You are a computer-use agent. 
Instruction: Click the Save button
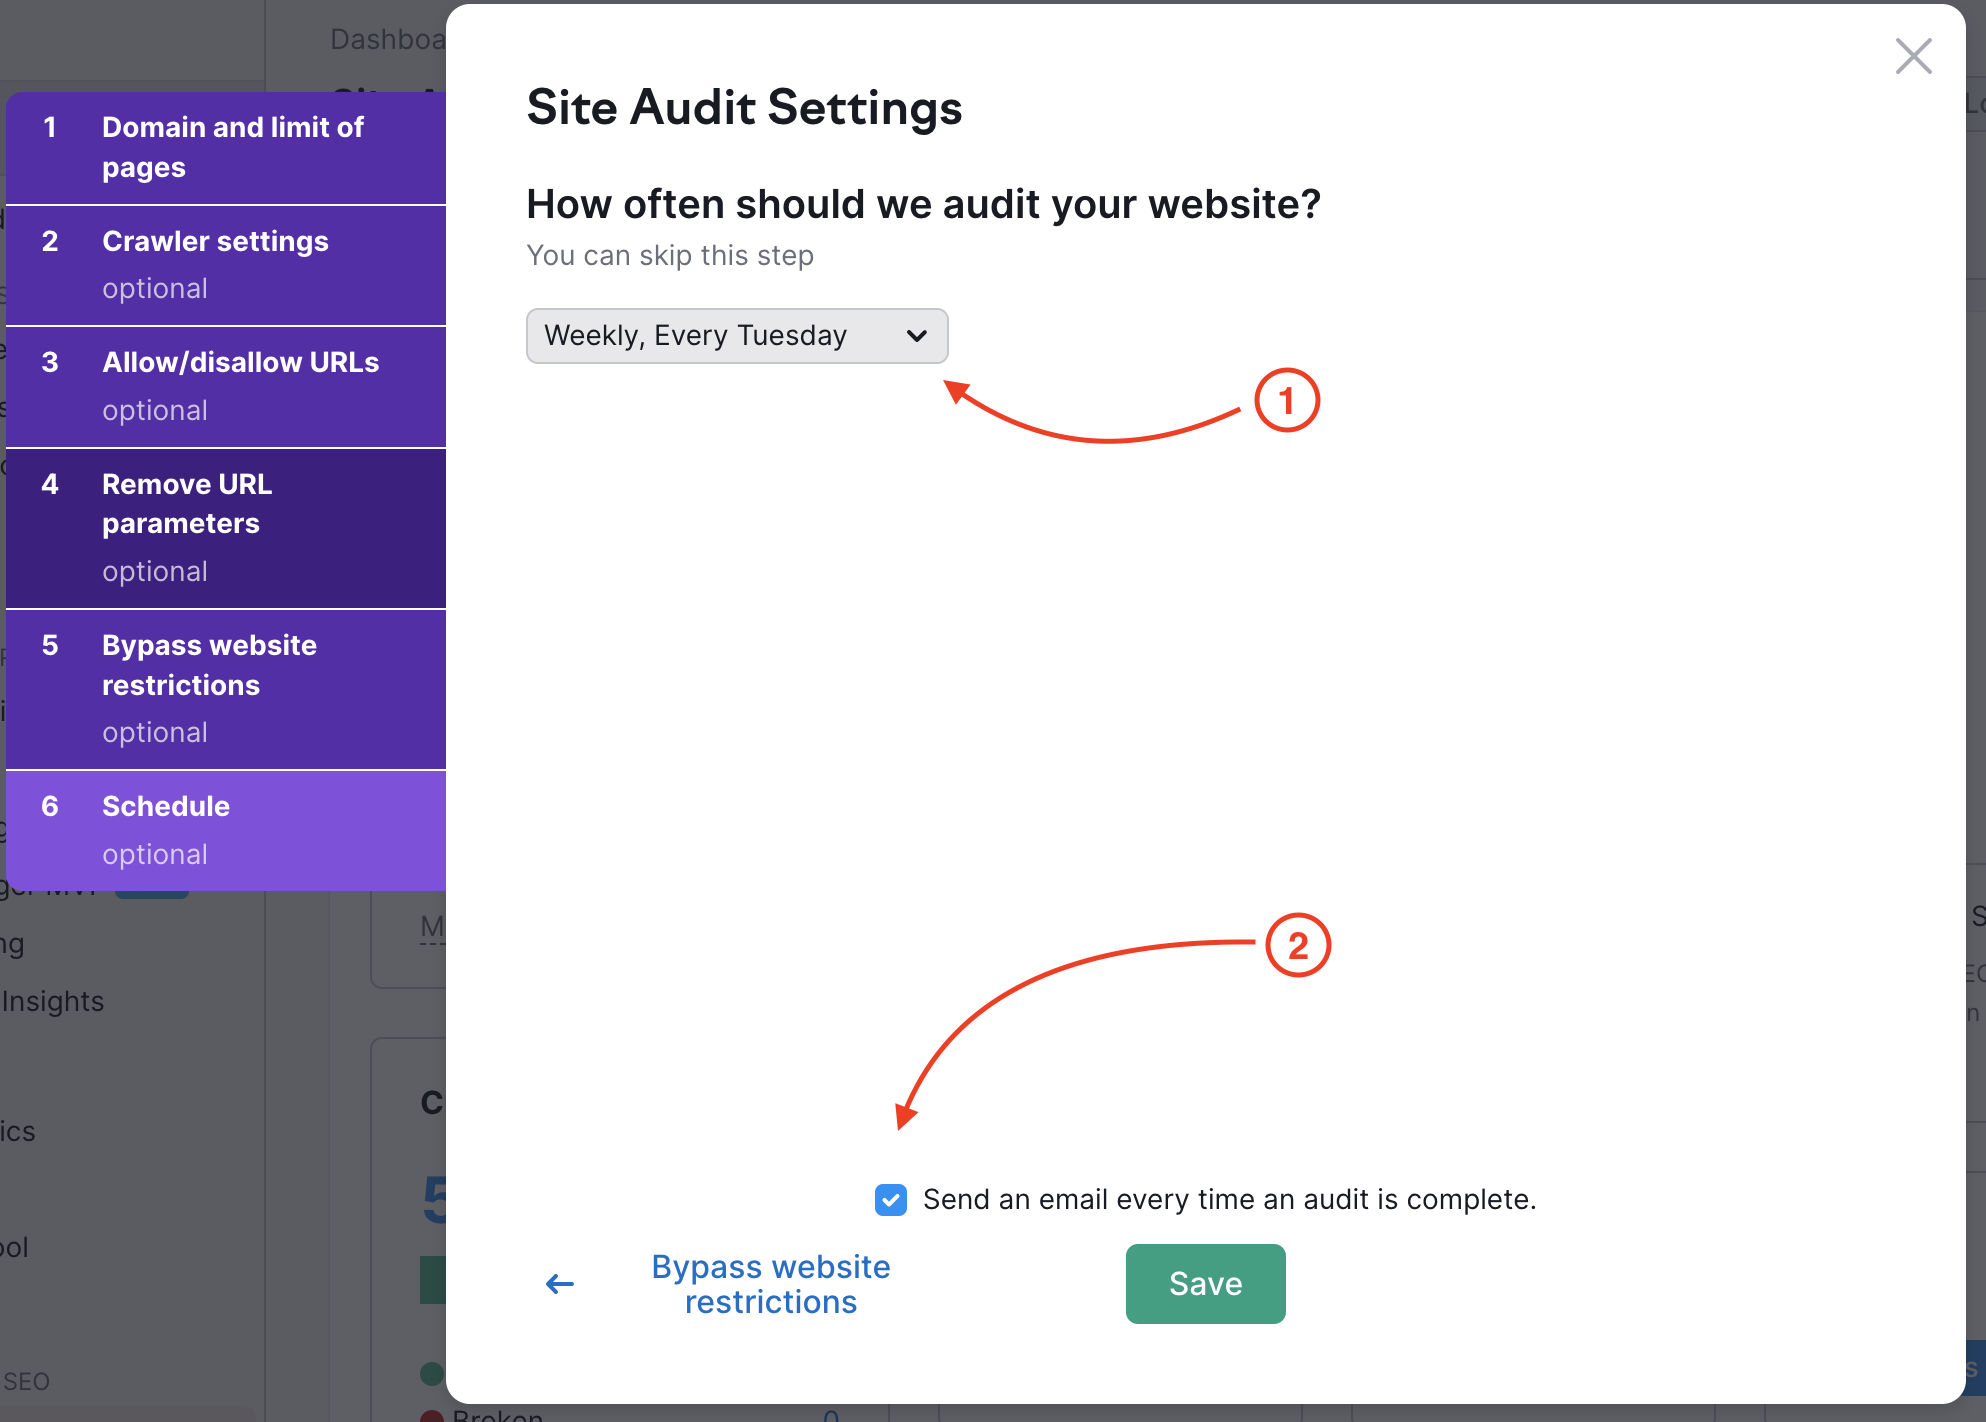pos(1205,1283)
